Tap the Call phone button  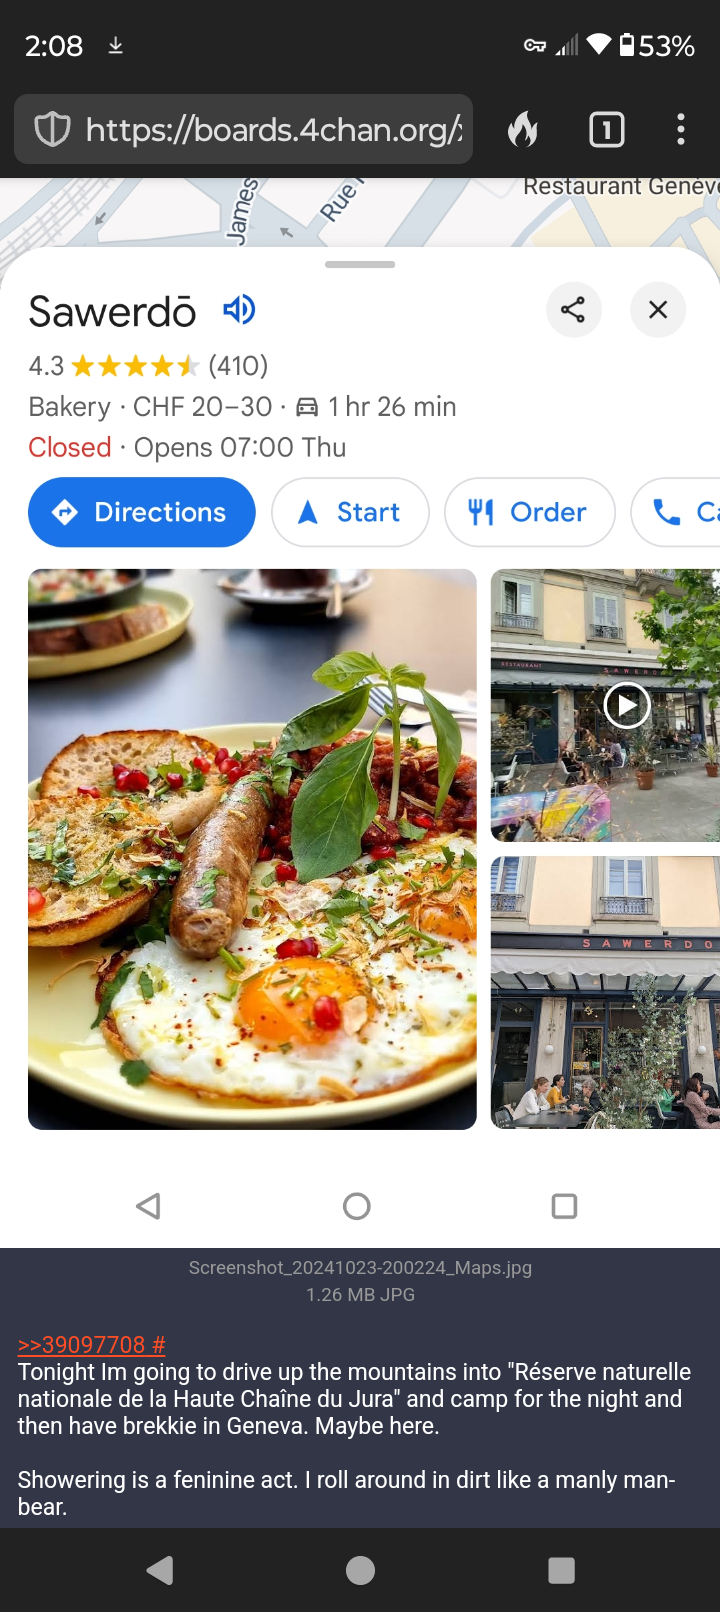click(676, 512)
